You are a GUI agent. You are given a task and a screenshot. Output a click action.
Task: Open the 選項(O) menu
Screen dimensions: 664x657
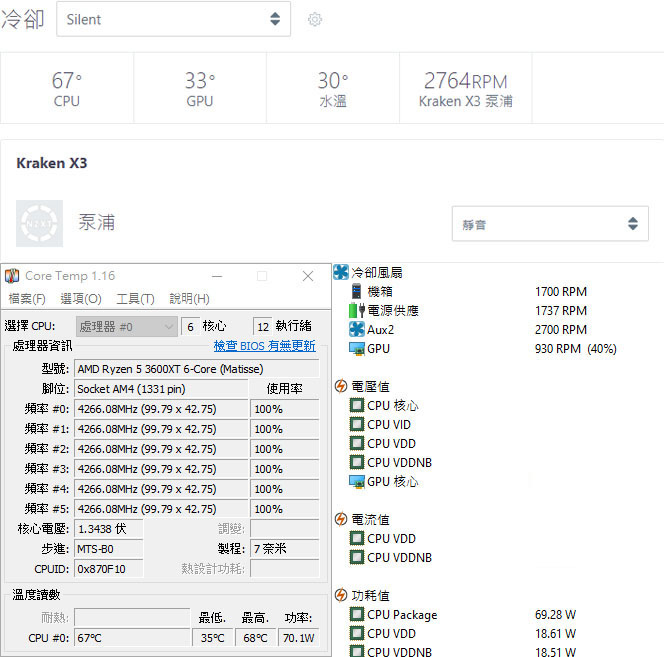click(x=81, y=299)
